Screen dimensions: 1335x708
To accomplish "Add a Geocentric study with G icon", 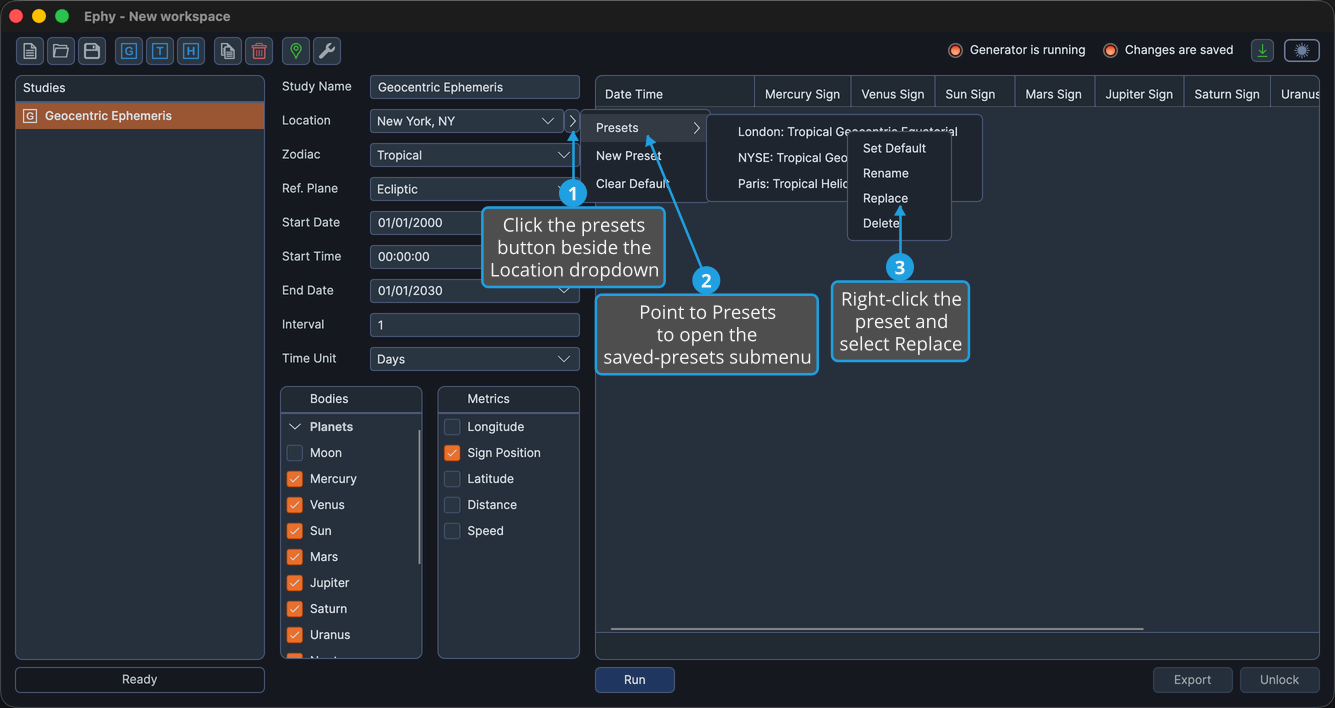I will point(129,51).
